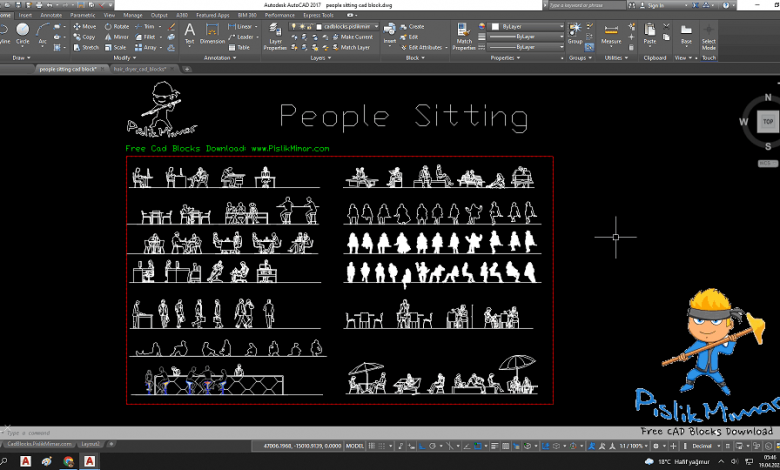
Task: Select the Circle draw tool
Action: pyautogui.click(x=22, y=34)
